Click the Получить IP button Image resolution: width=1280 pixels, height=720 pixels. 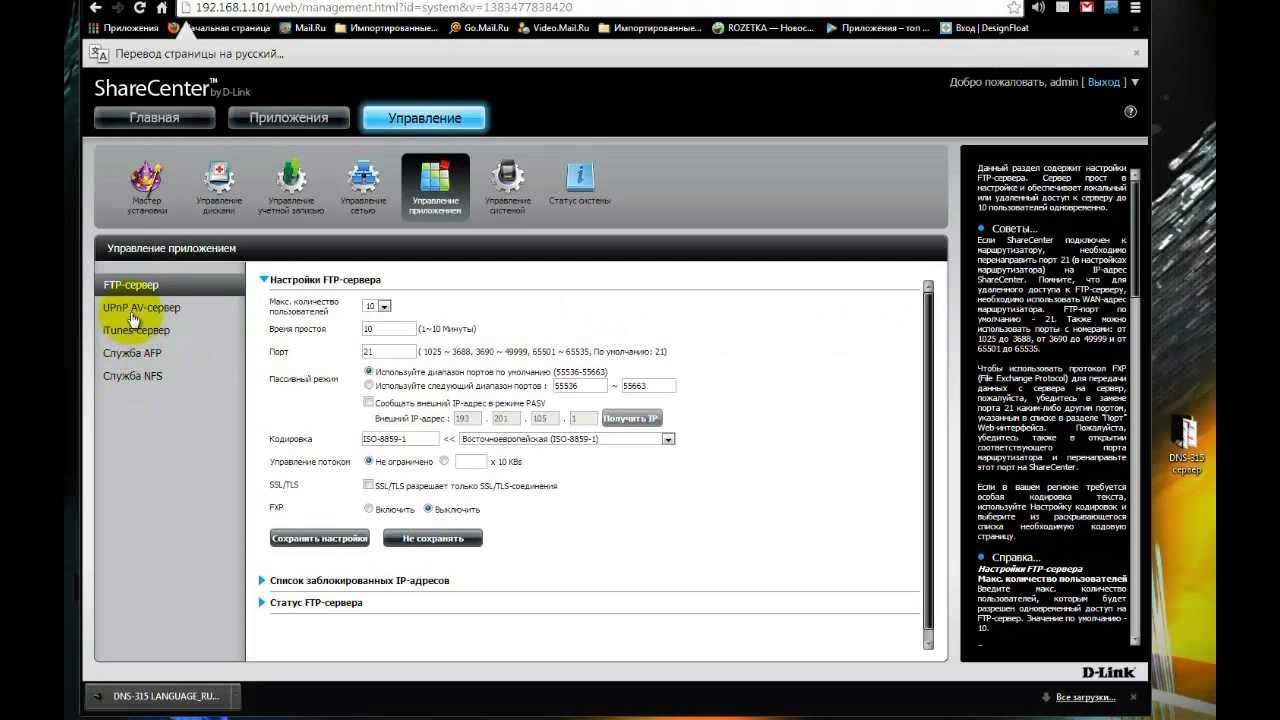(x=632, y=418)
